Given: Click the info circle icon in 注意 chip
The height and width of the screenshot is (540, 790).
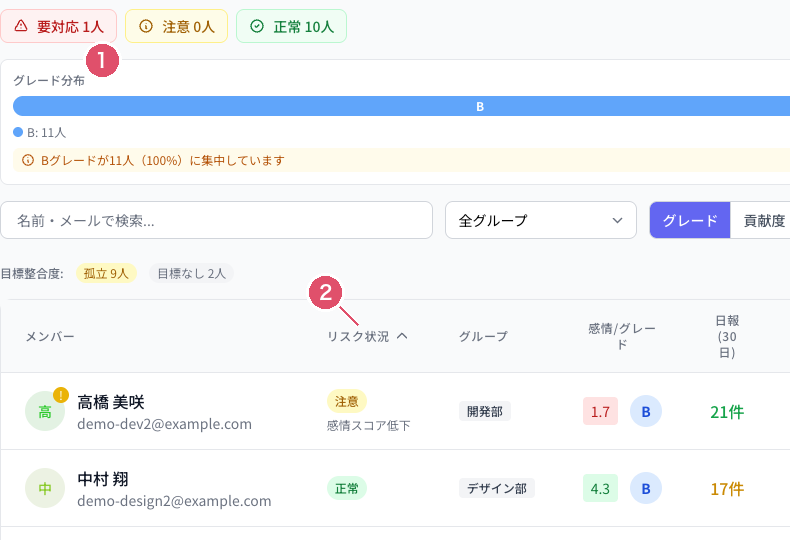Looking at the screenshot, I should (146, 26).
